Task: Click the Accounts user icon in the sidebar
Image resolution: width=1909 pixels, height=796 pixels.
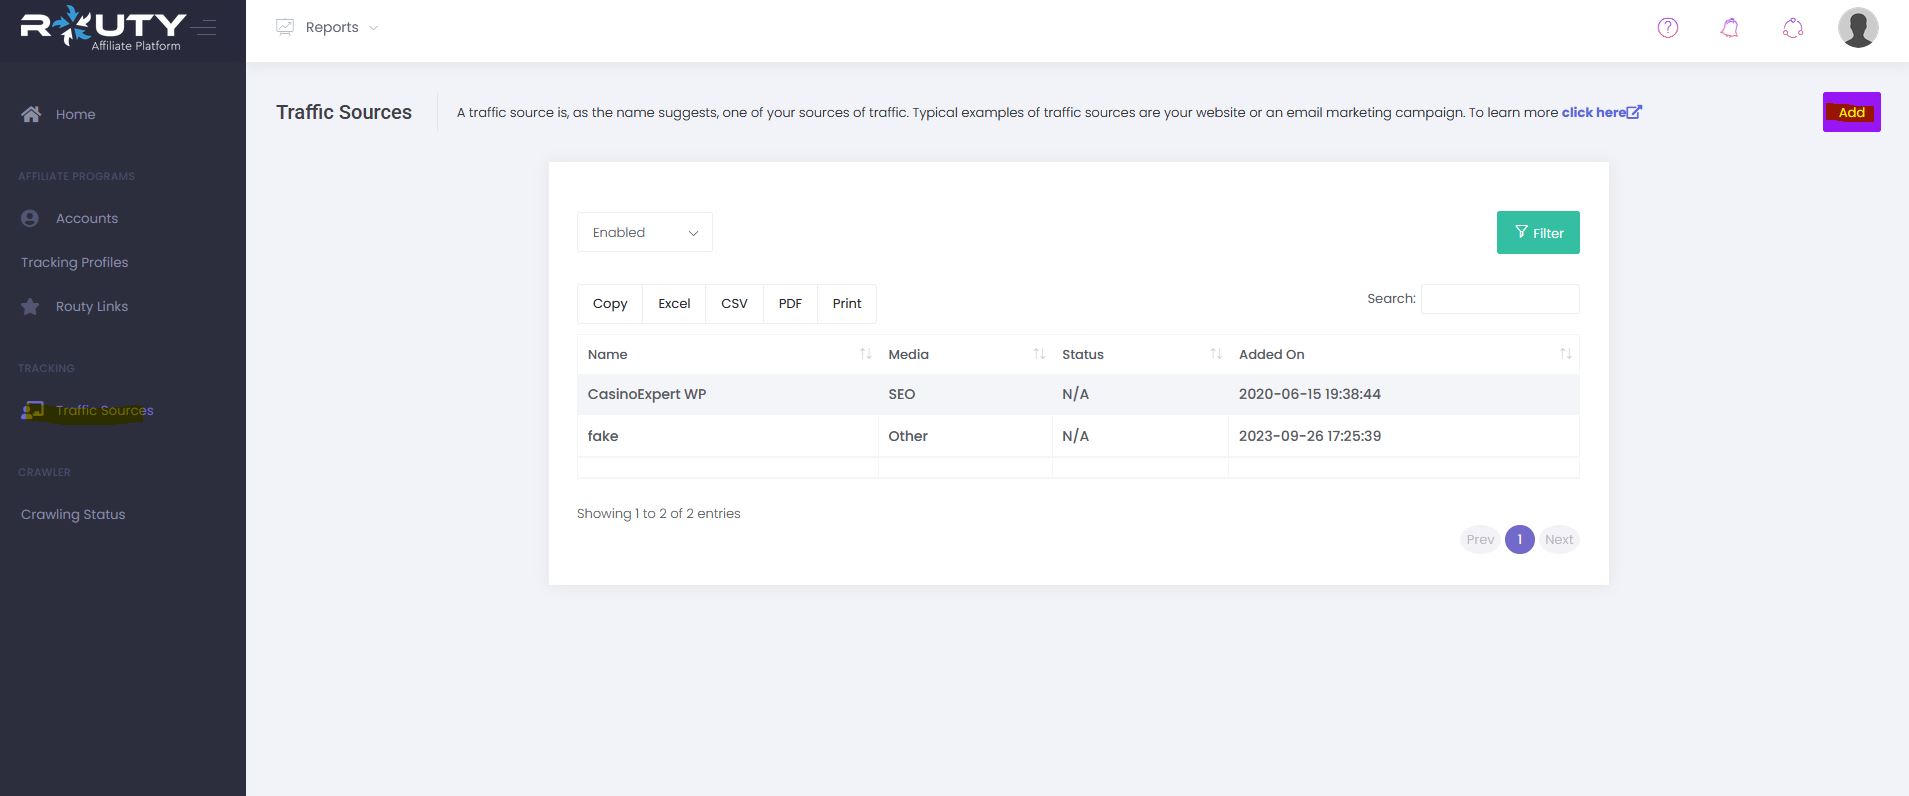Action: (30, 218)
